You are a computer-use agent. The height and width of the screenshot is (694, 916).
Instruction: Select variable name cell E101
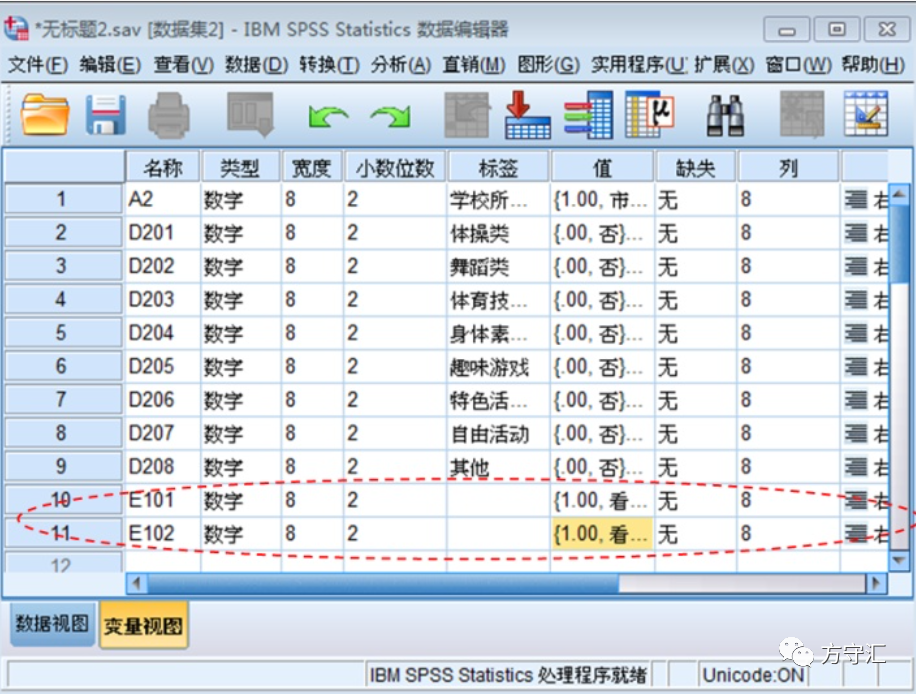click(163, 499)
